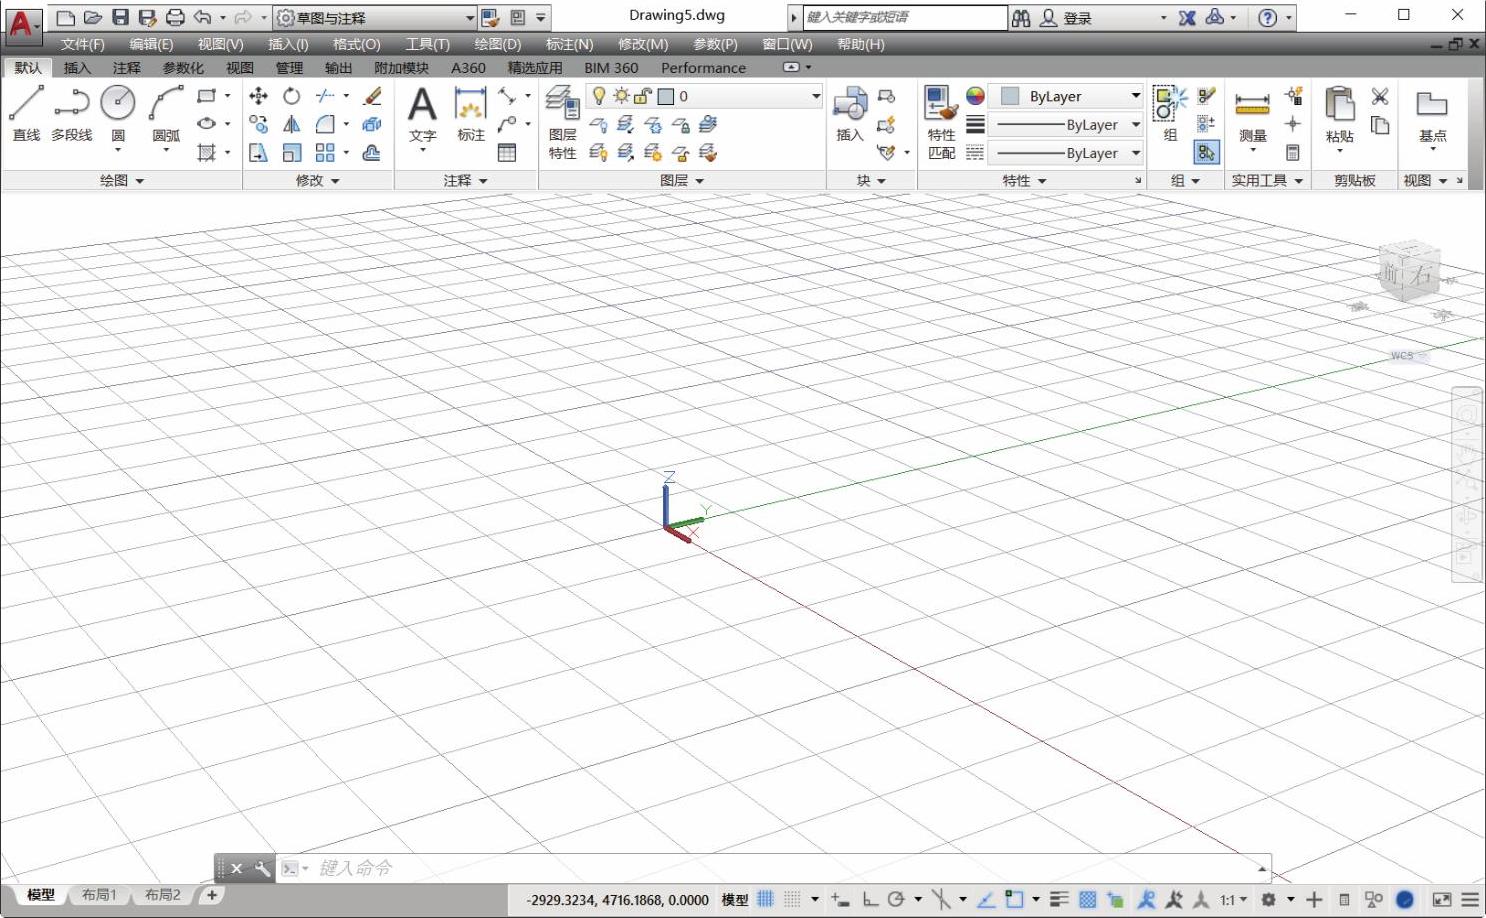Click the Stretch tool icon
This screenshot has width=1486, height=918.
coord(258,152)
